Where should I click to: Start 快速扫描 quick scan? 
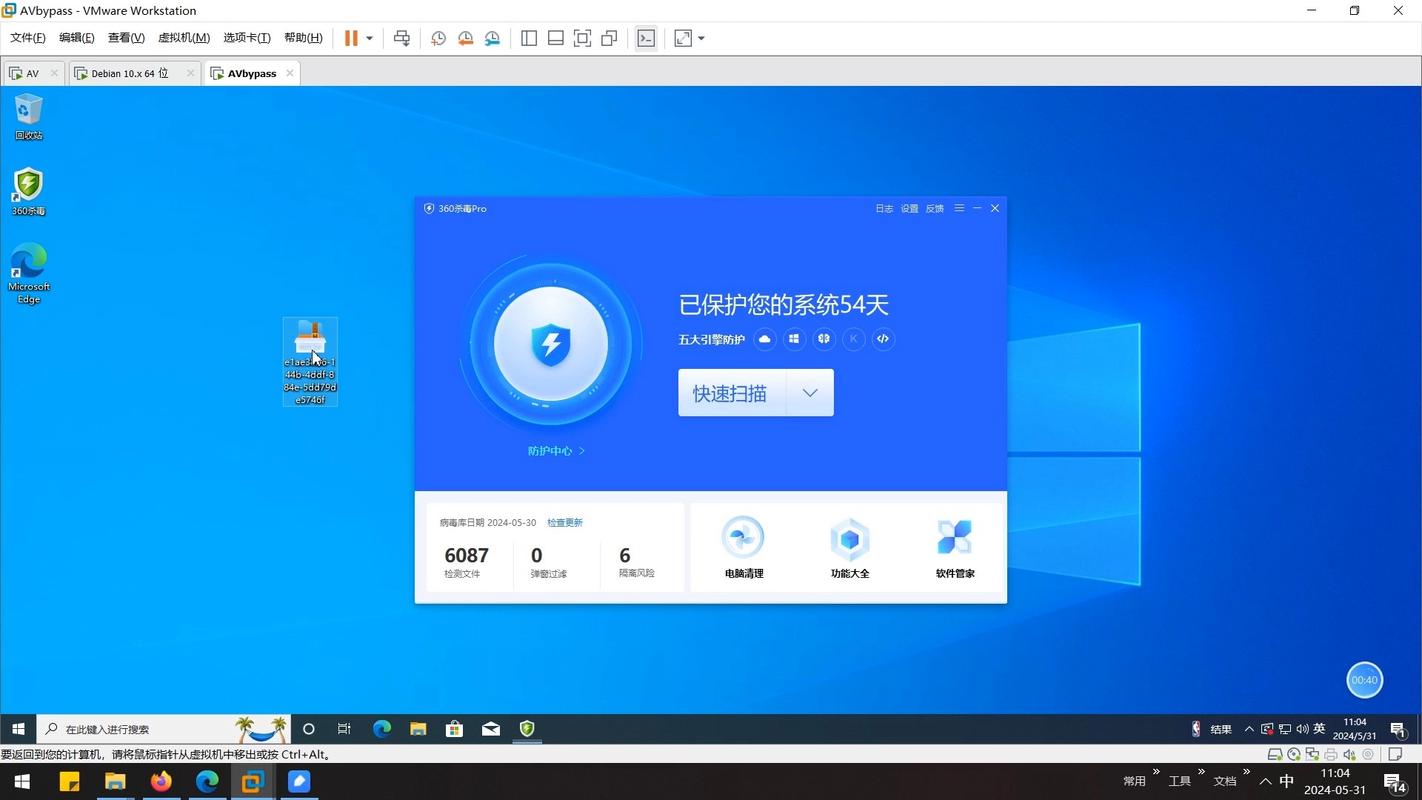(731, 393)
